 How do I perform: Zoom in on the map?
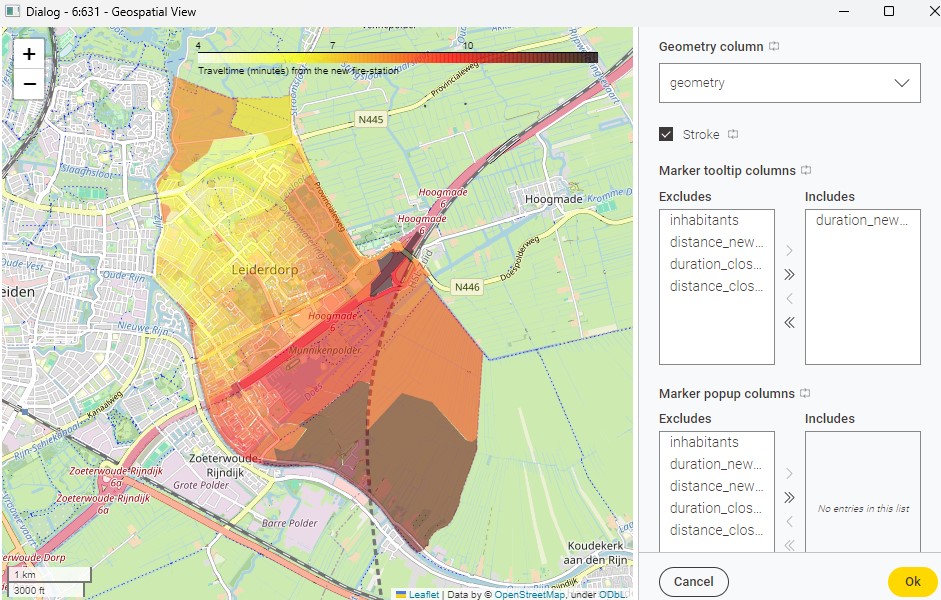(x=29, y=55)
